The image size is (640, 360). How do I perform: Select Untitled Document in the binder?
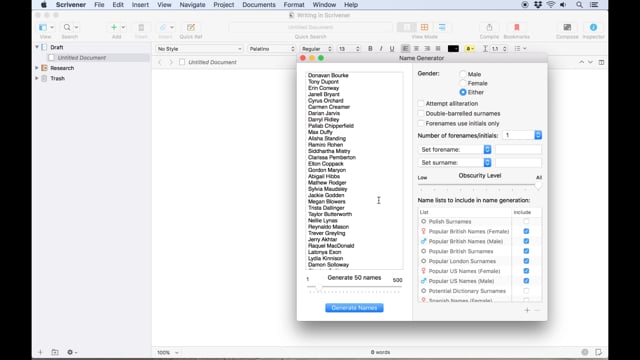click(82, 58)
